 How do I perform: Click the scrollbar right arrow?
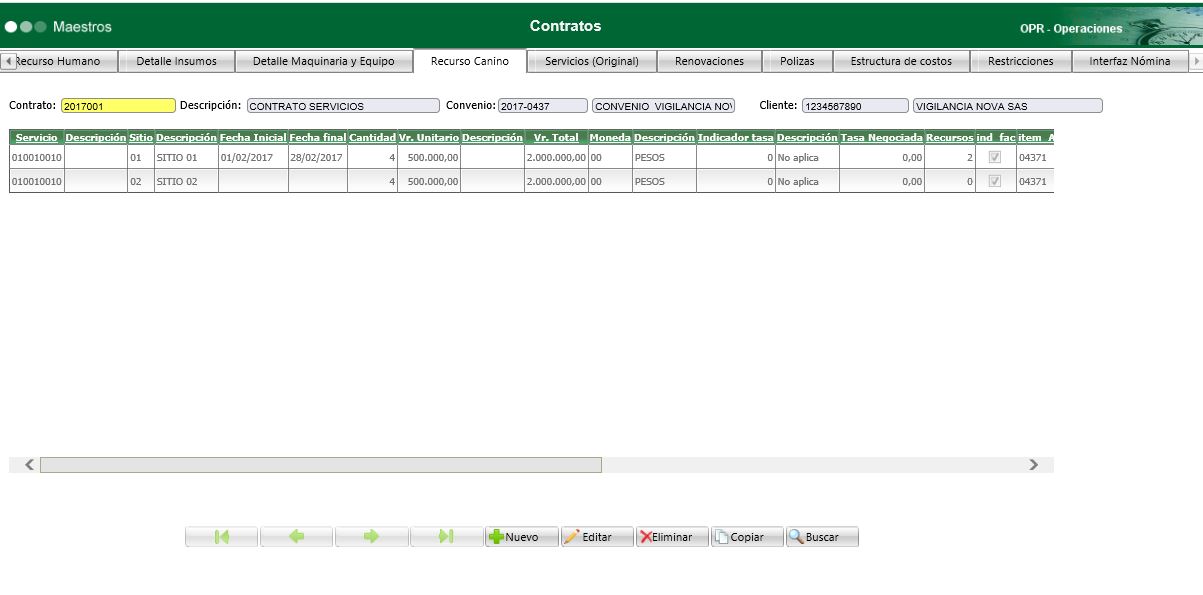tap(1033, 465)
